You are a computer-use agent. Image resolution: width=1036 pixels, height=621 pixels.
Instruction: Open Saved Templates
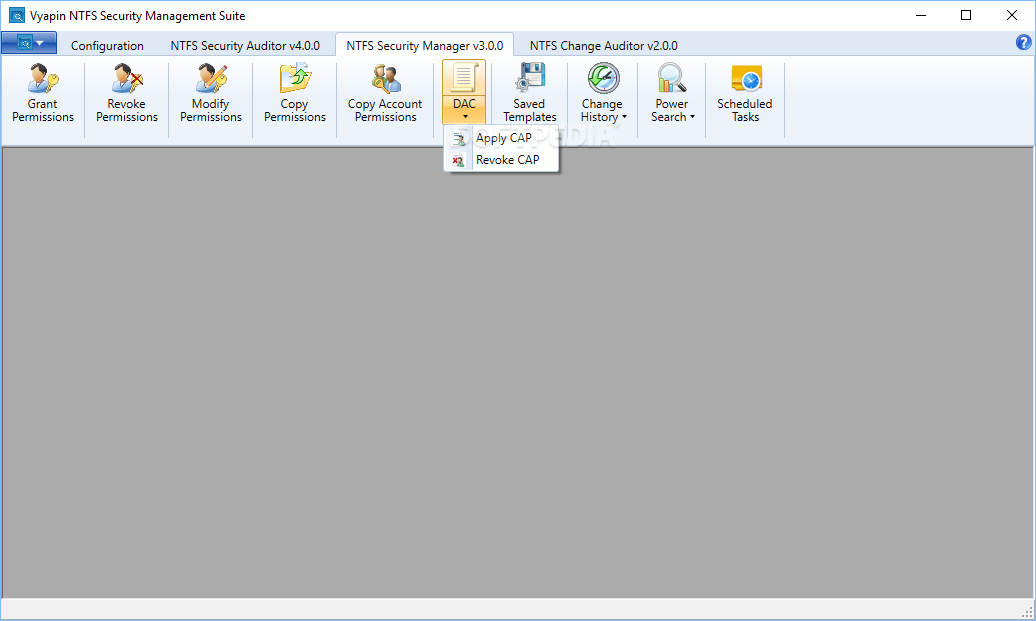529,93
